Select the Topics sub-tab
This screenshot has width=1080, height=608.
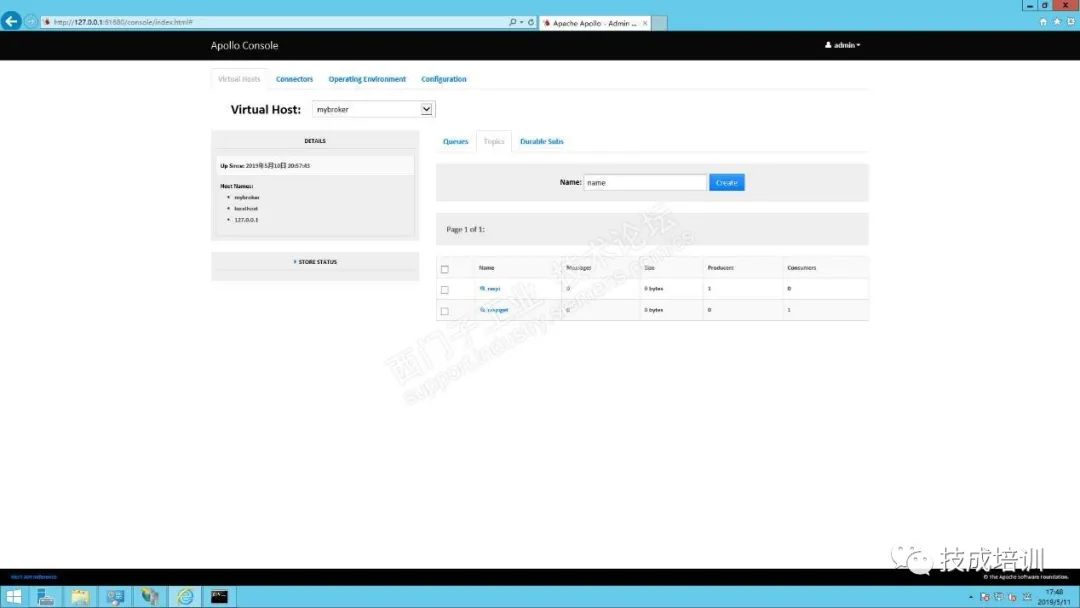(x=494, y=141)
